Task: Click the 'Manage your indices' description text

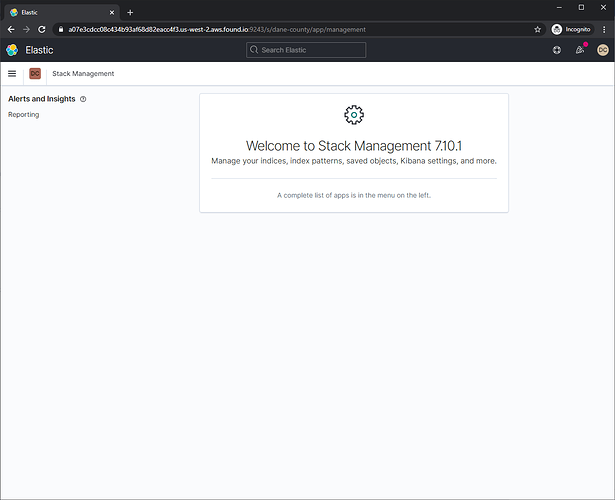Action: (x=354, y=161)
